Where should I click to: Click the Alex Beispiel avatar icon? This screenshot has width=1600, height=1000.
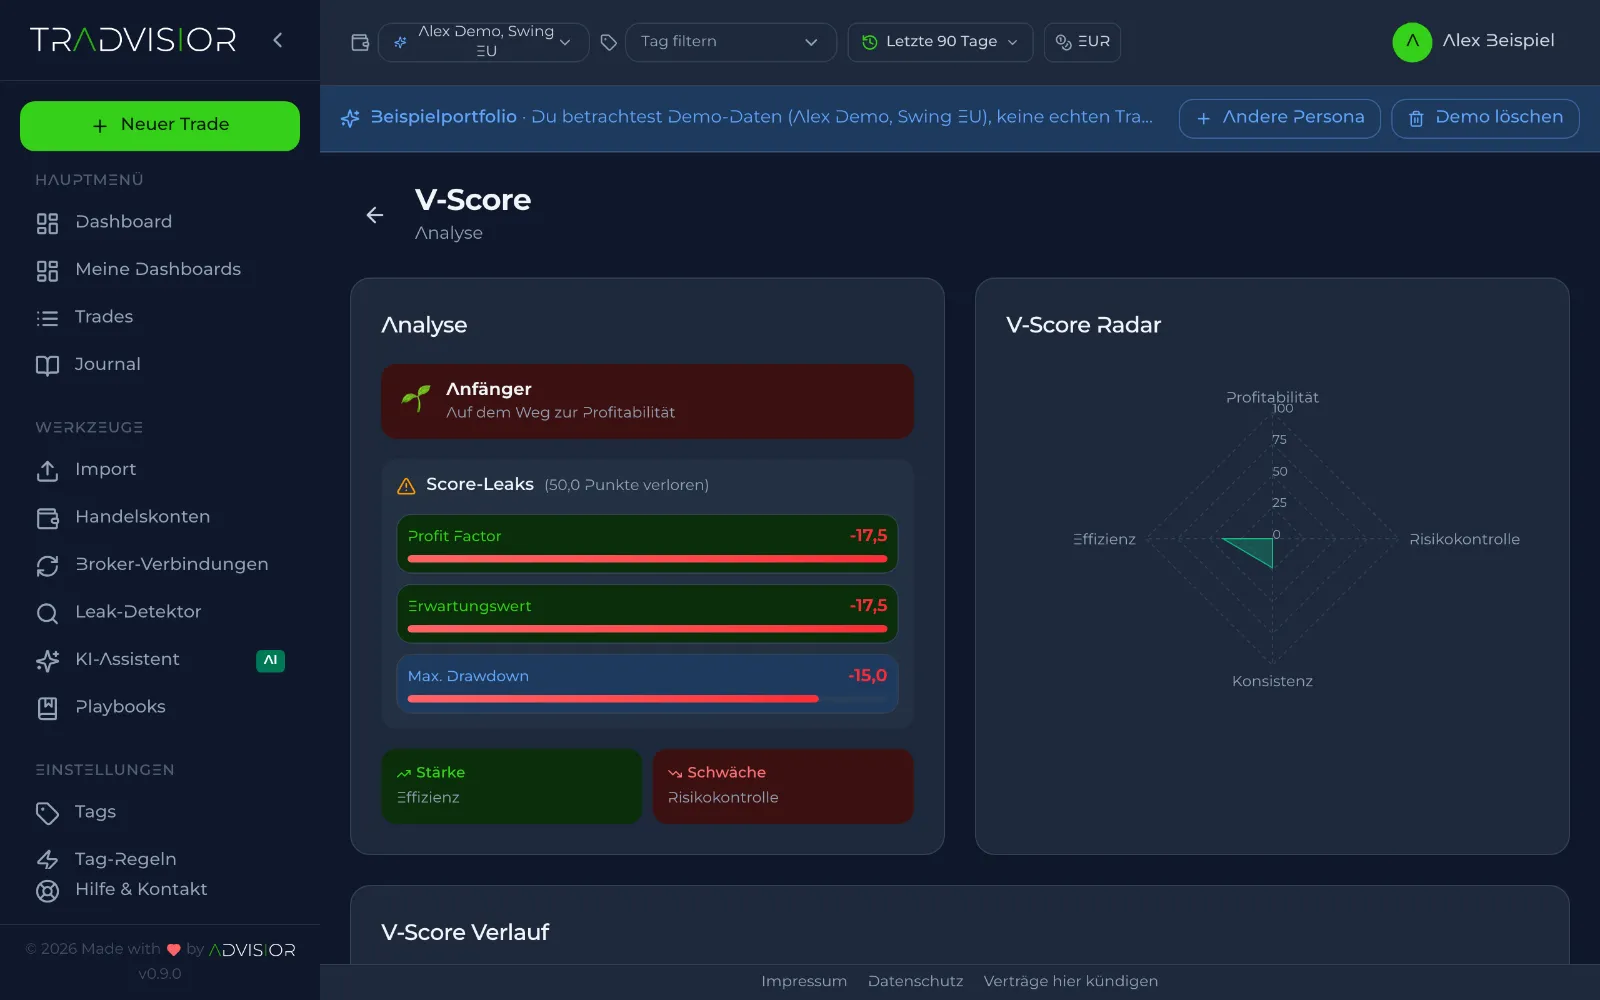pos(1412,42)
